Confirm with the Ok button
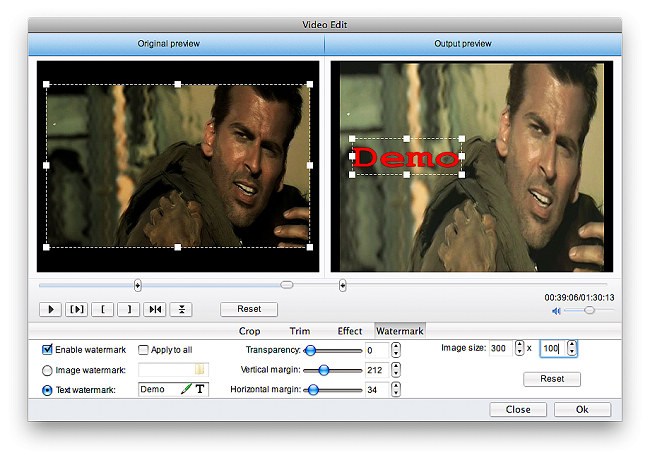Viewport: 650px width, 460px height. [x=582, y=409]
